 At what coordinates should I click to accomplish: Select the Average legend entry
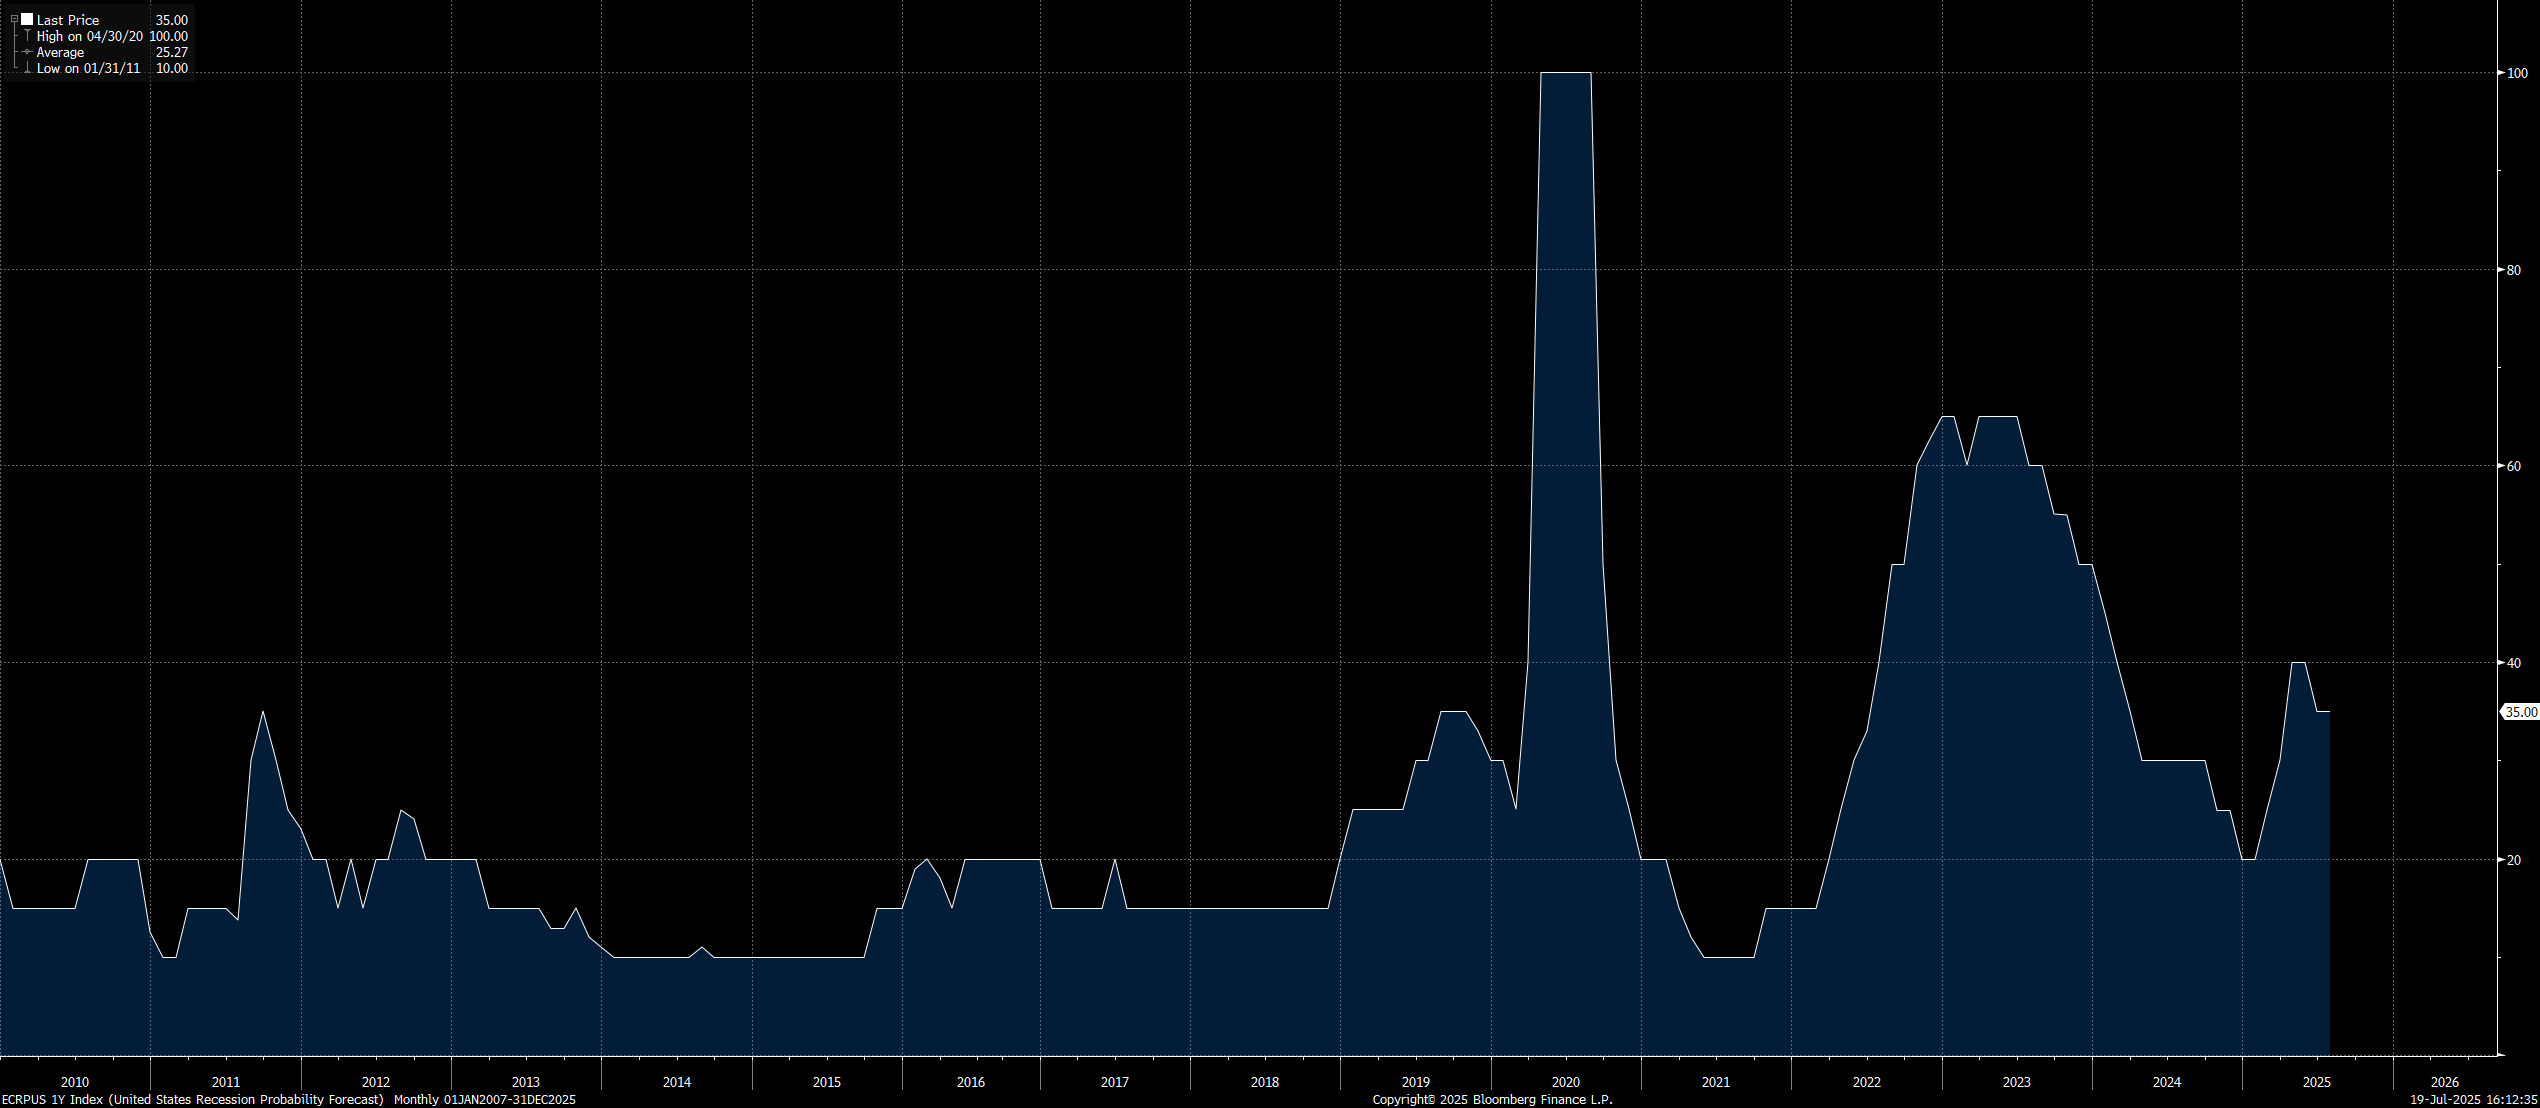tap(60, 52)
